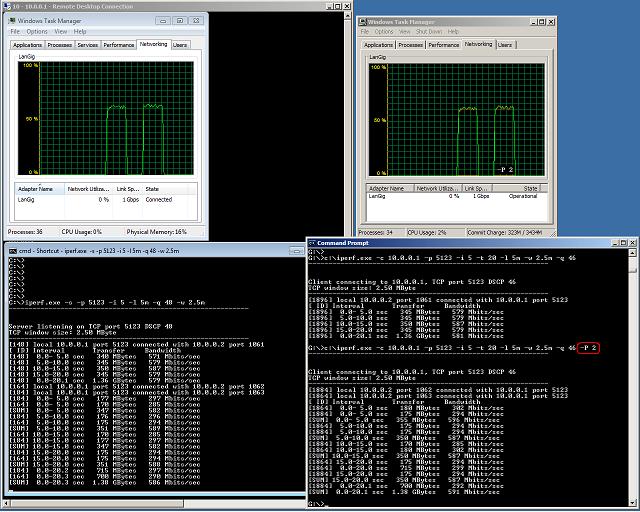Click the Remote Desktop vertical scrollbar up arrow

click(x=348, y=16)
